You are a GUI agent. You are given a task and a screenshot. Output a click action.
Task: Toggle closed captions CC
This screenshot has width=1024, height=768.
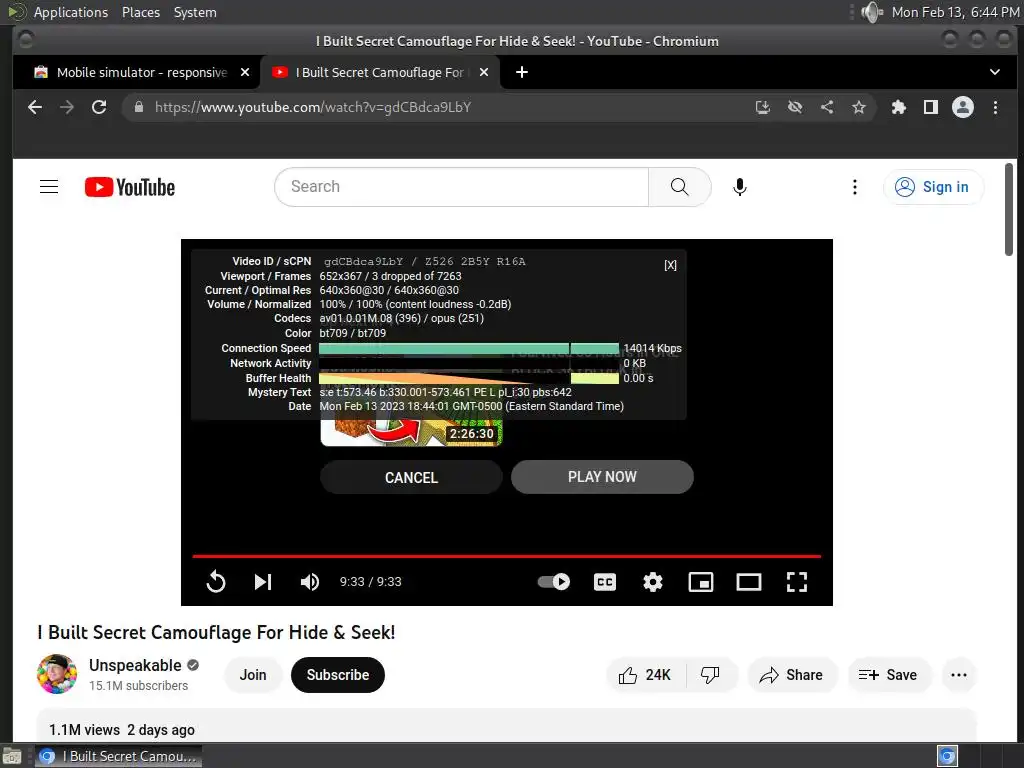point(605,581)
